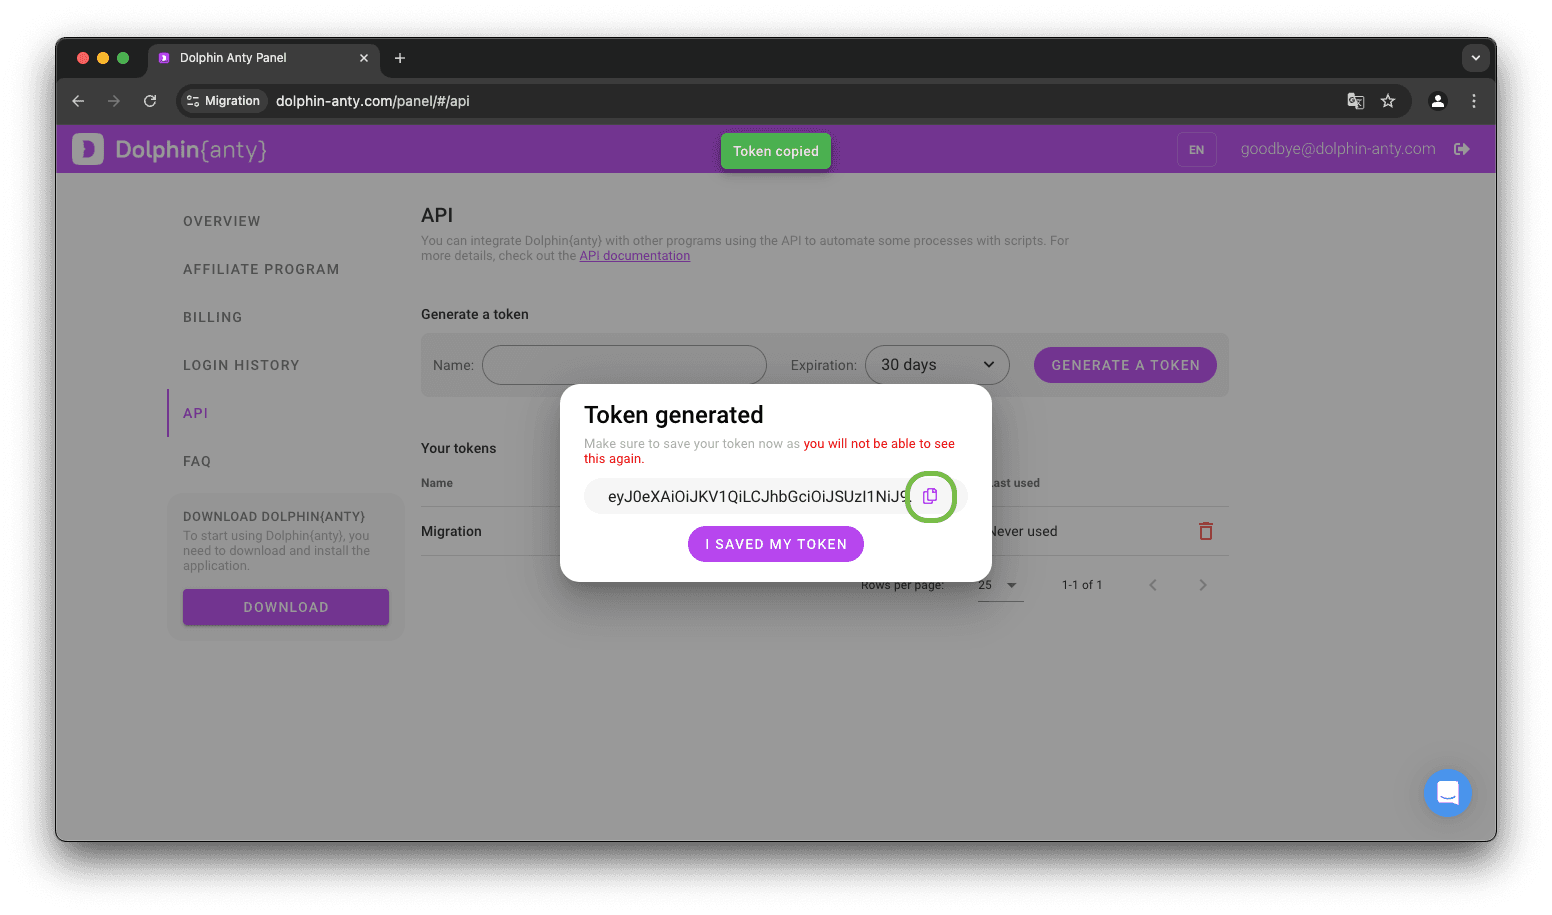Open the API documentation link
This screenshot has width=1552, height=915.
pyautogui.click(x=634, y=256)
